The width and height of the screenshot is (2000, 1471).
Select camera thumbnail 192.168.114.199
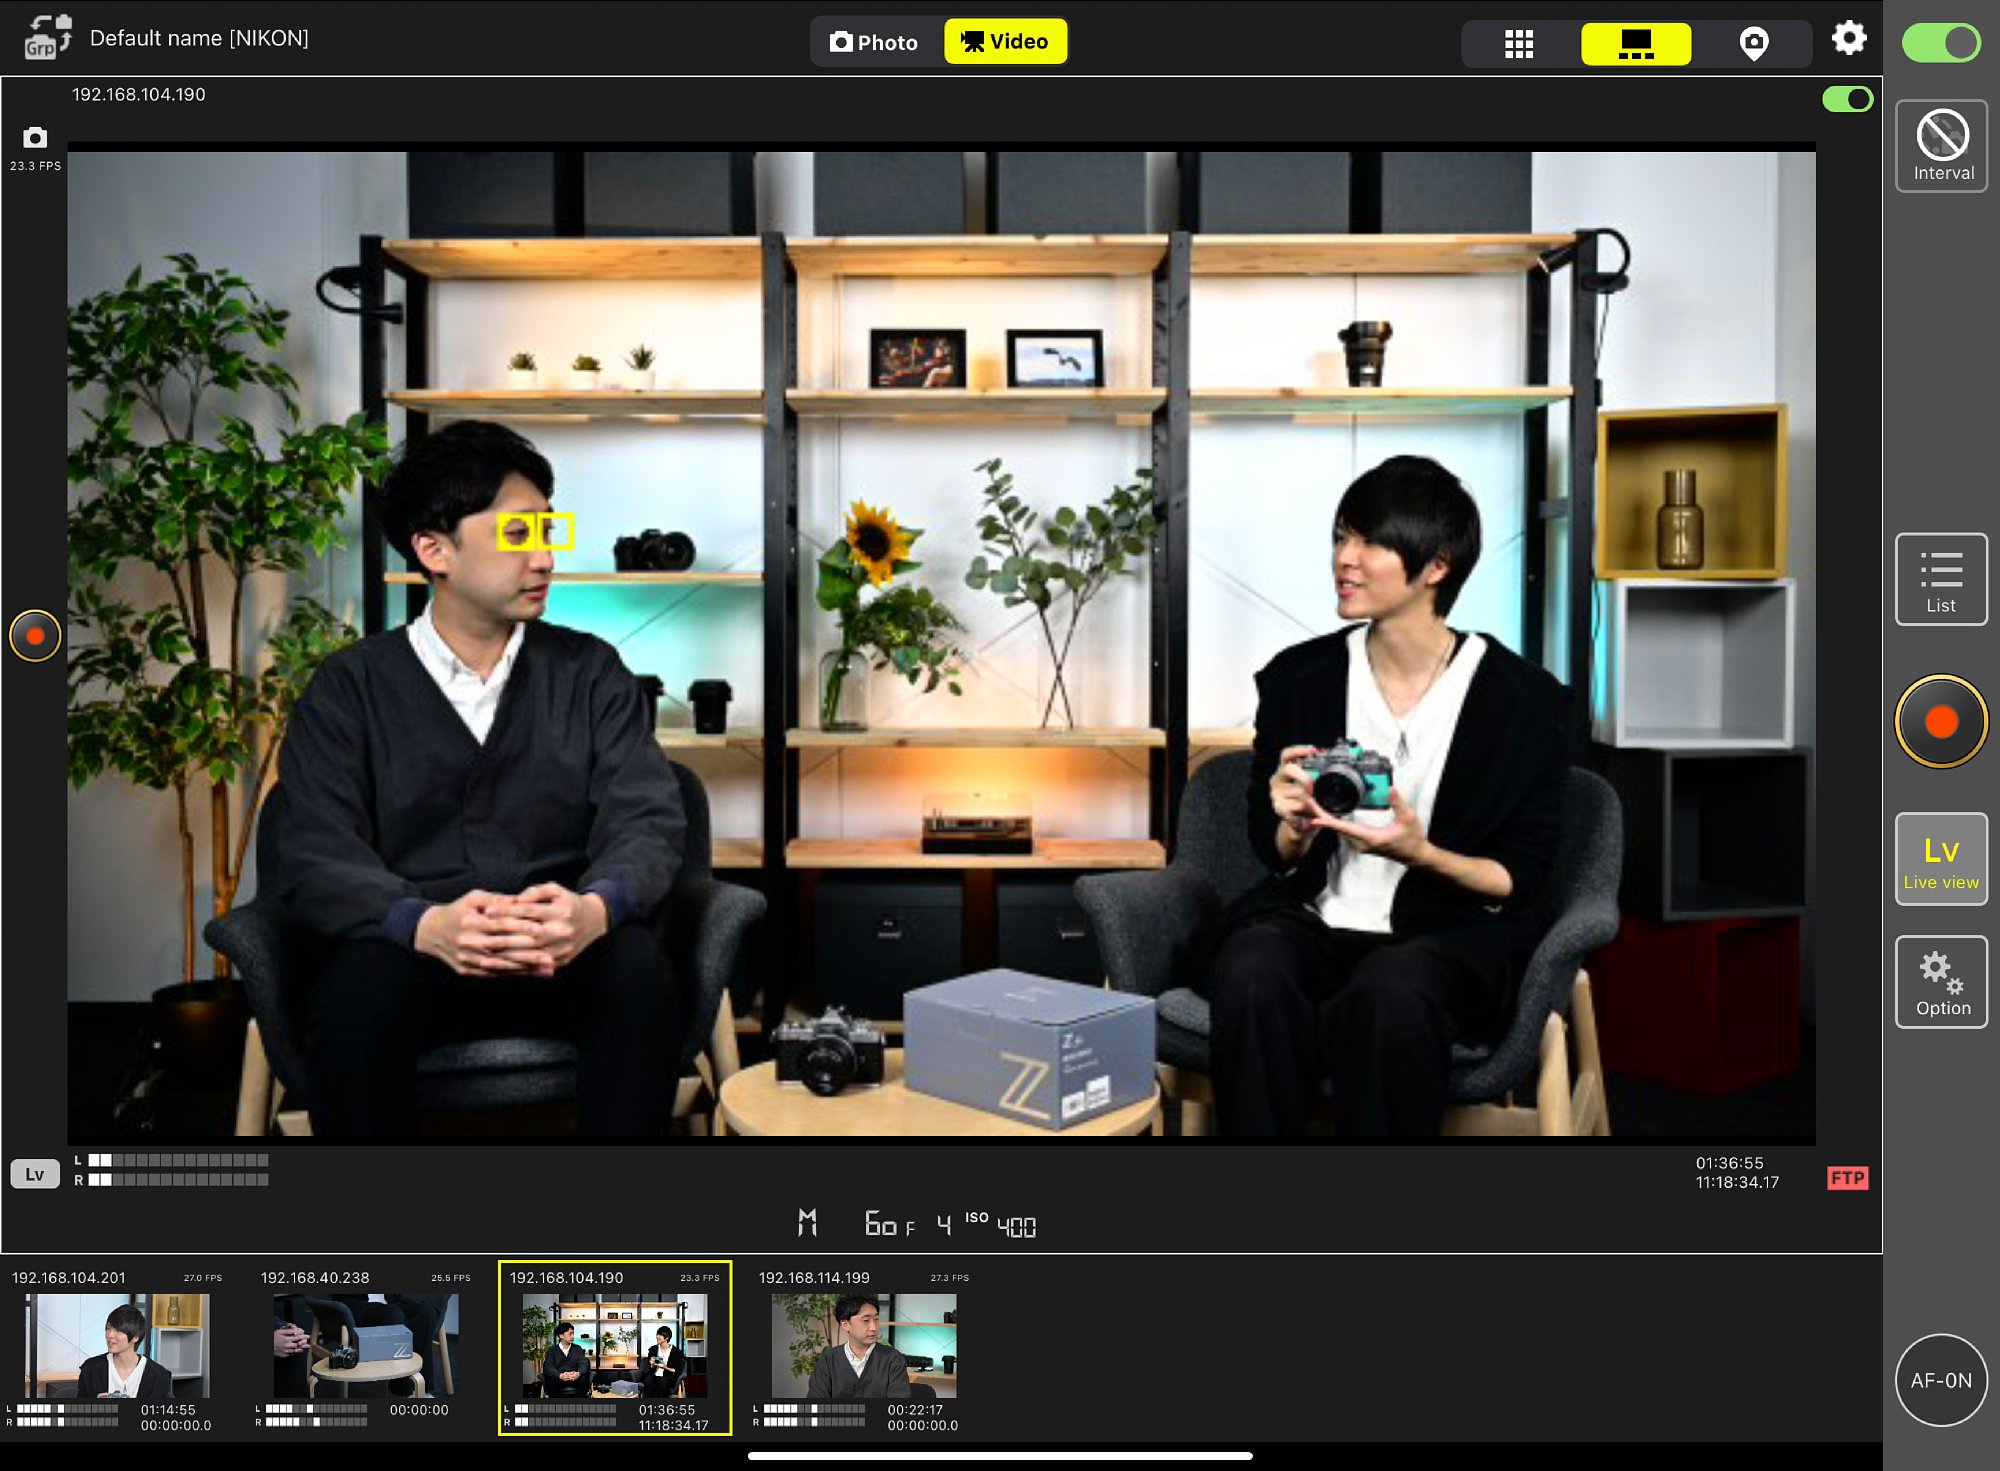863,1349
